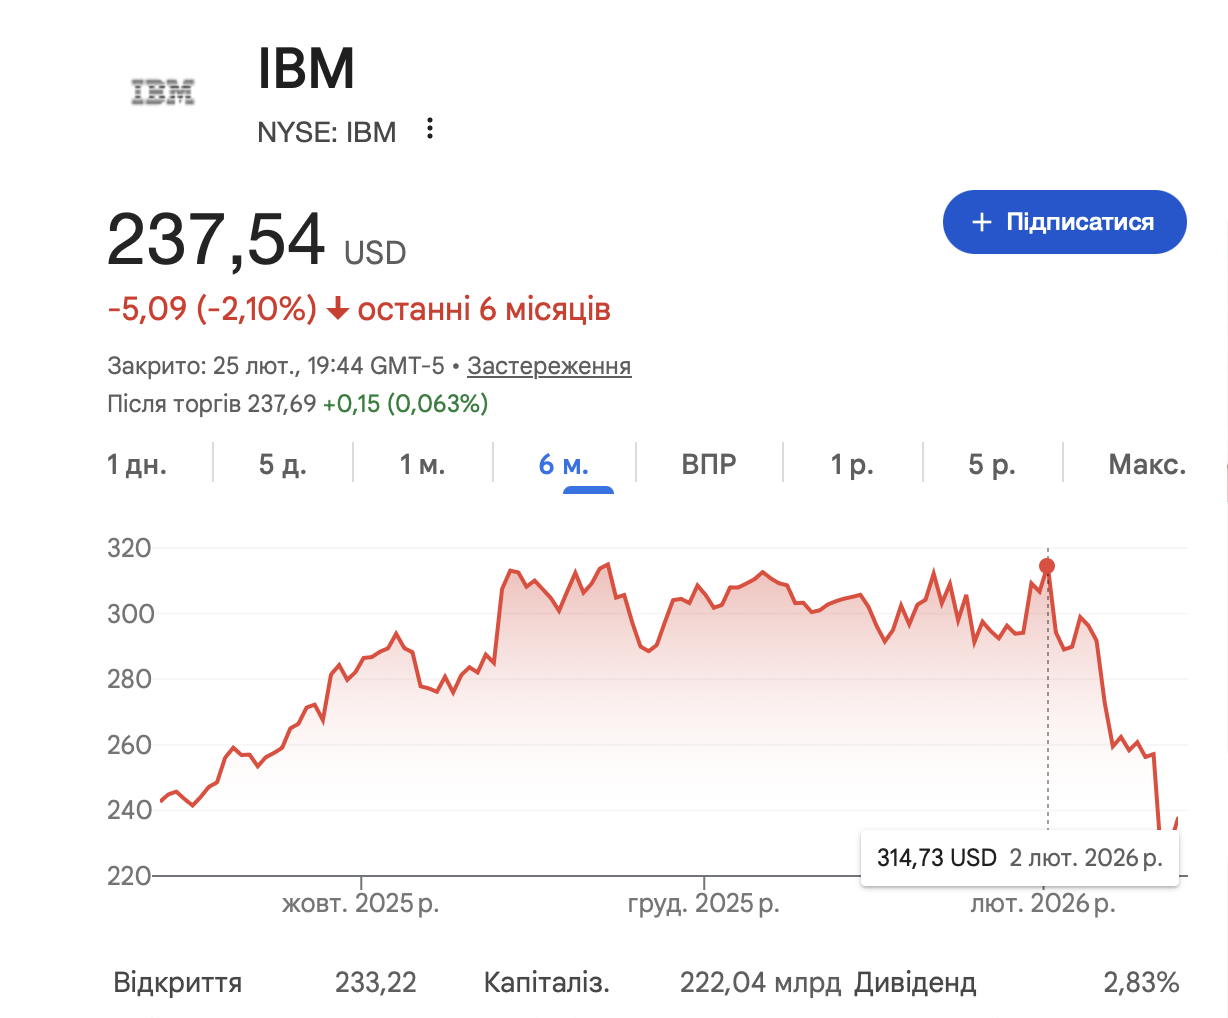Click the 314,73 USD price tooltip

(1019, 858)
